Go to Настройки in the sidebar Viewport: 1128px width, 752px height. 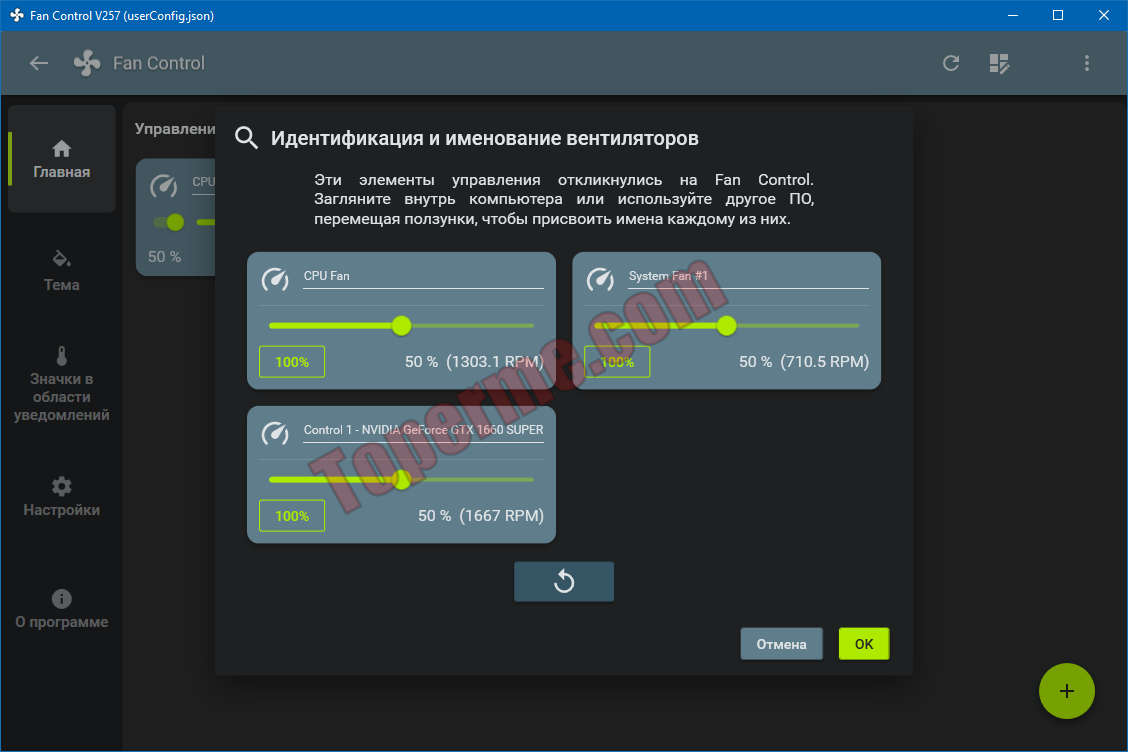point(62,497)
